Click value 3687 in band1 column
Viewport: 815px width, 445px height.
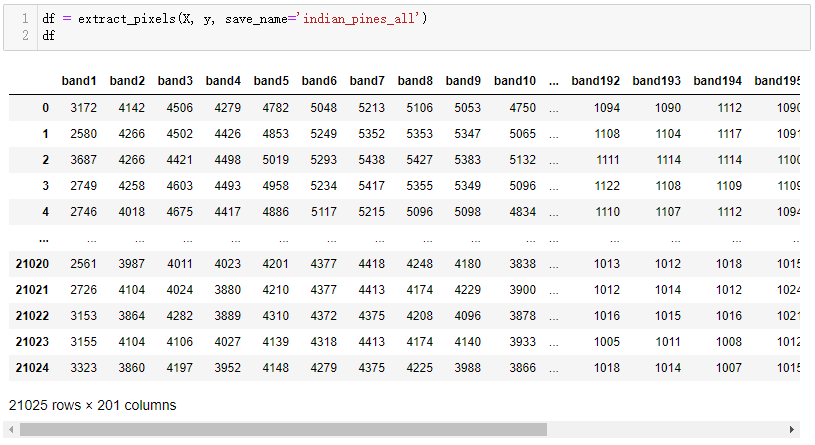tap(84, 160)
